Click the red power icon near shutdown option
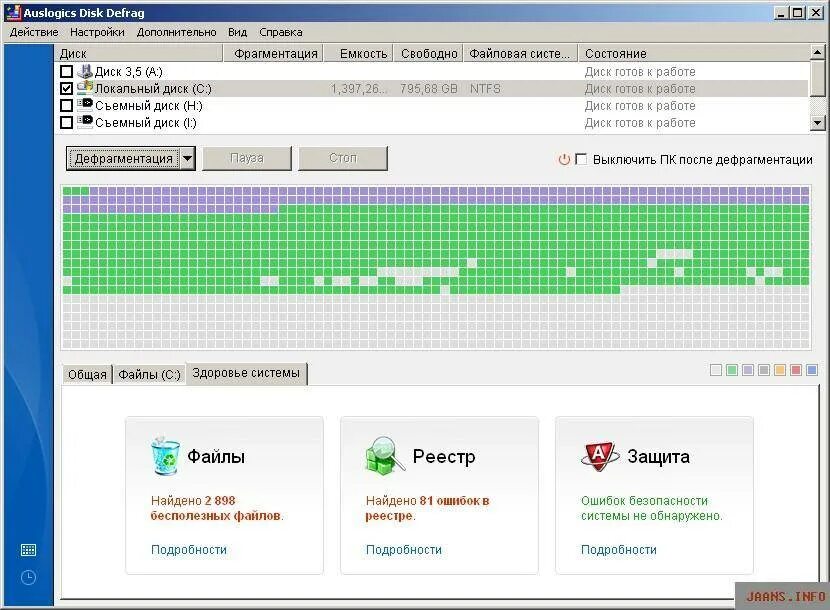 click(x=564, y=159)
